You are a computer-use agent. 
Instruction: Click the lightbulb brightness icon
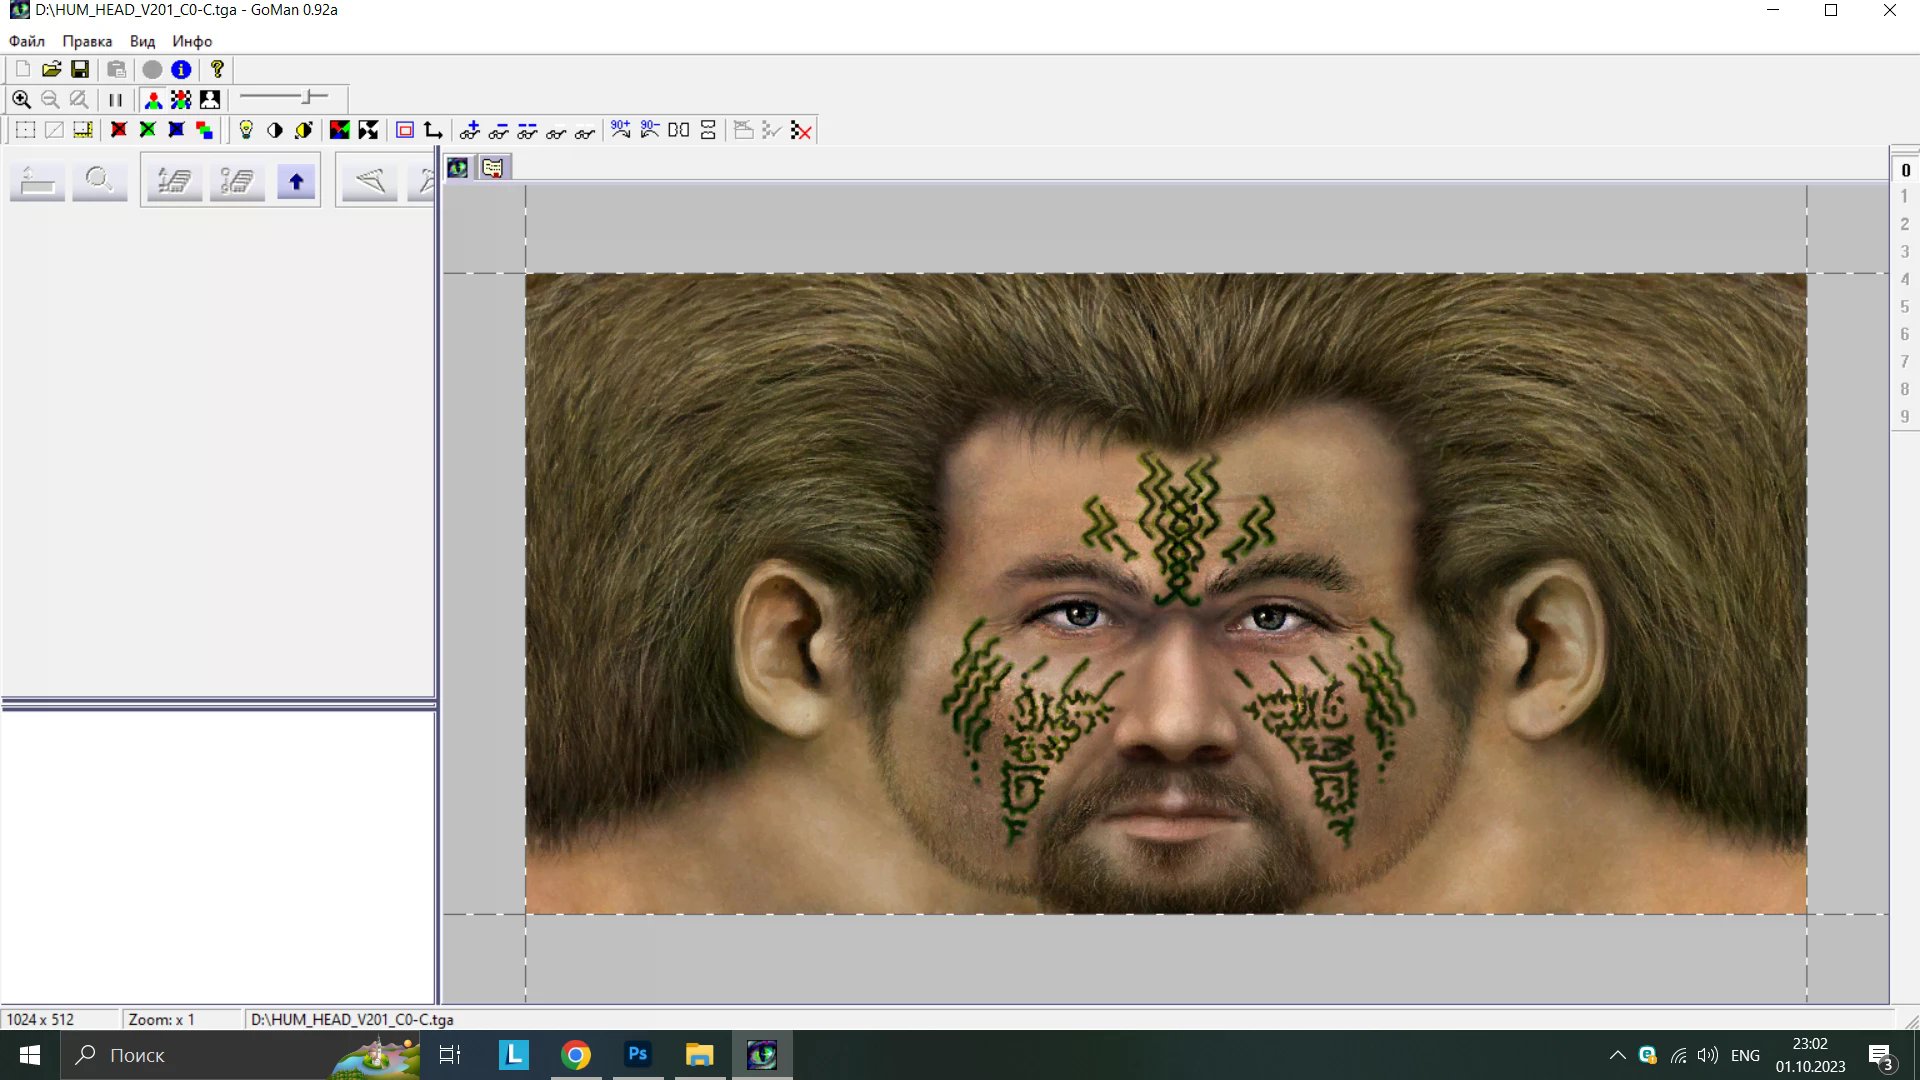[246, 130]
